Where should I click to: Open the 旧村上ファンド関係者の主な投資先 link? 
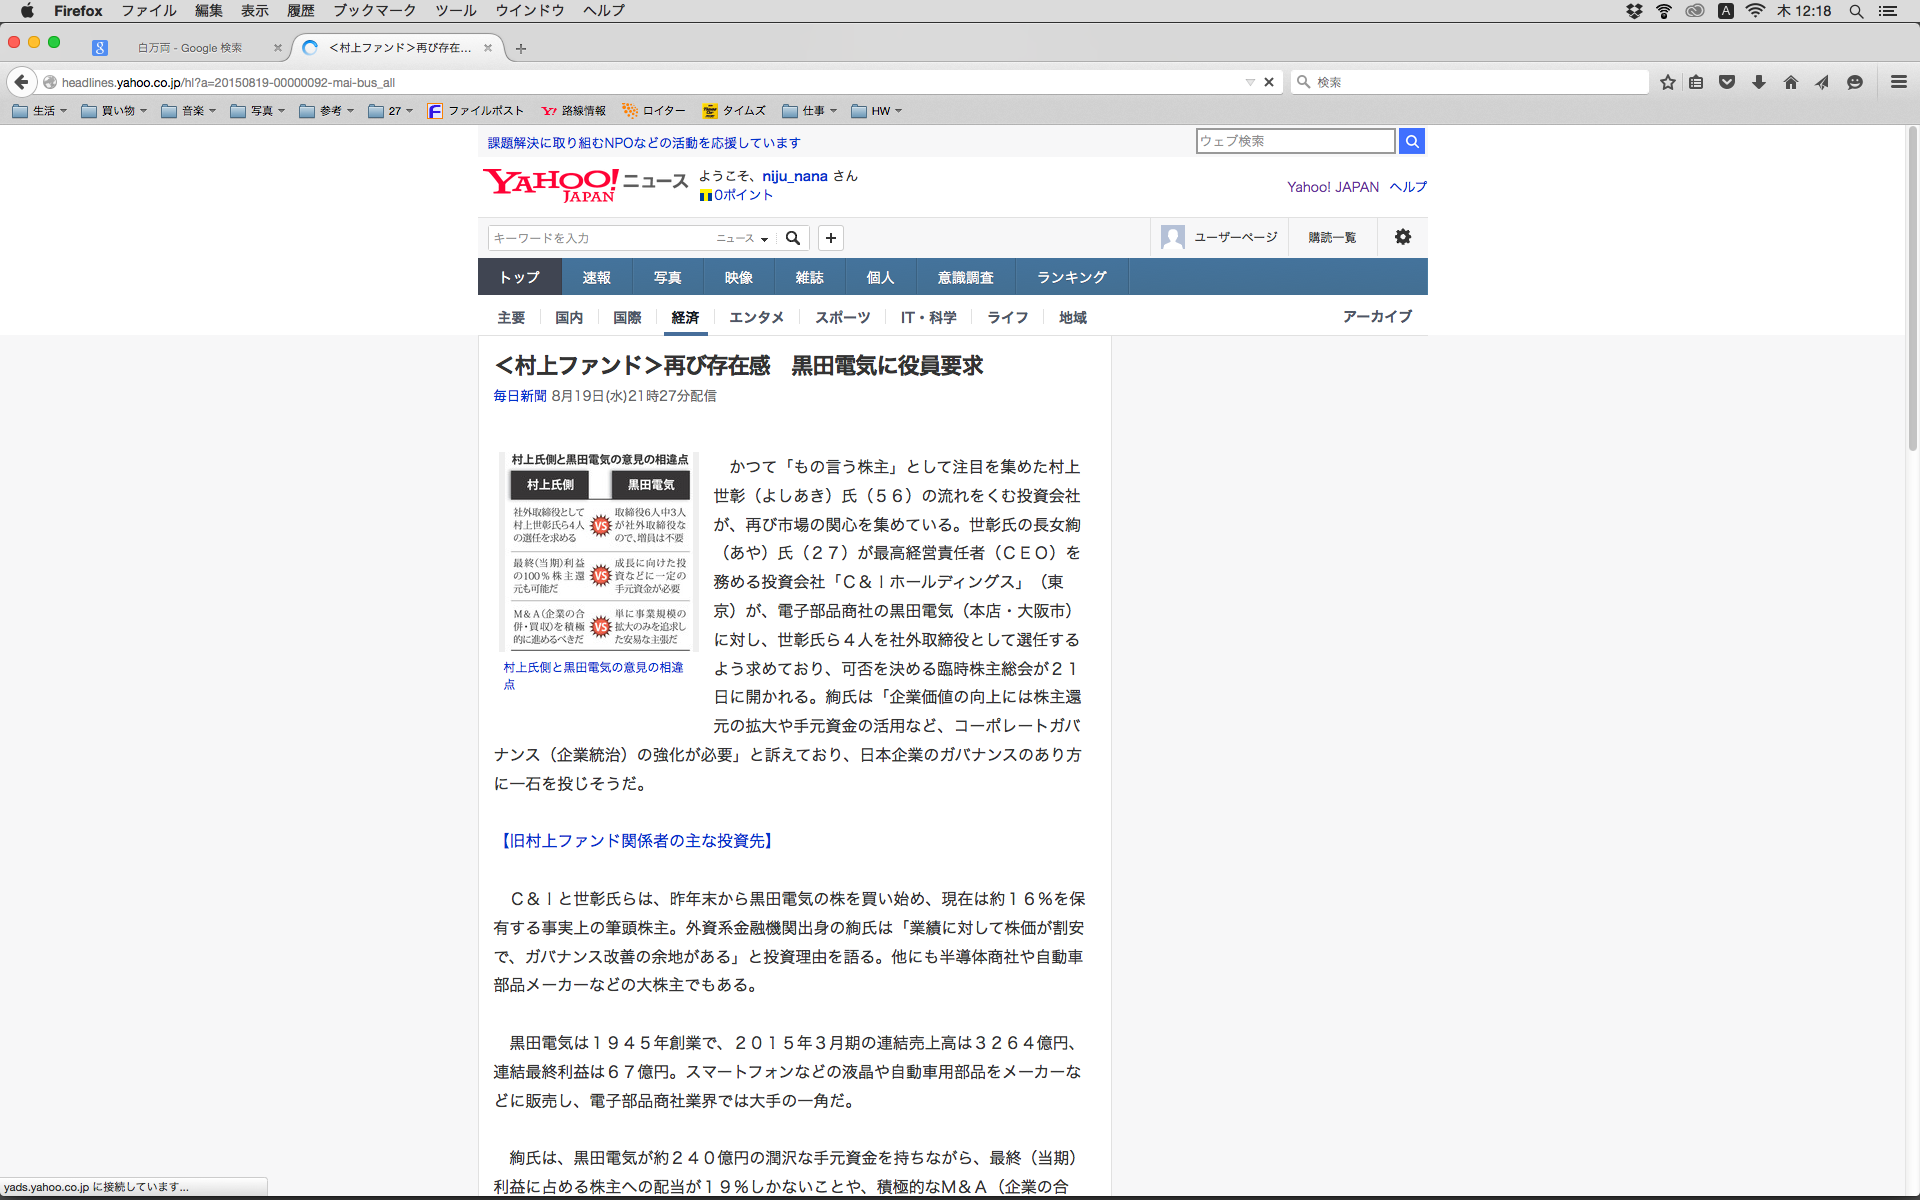(635, 841)
